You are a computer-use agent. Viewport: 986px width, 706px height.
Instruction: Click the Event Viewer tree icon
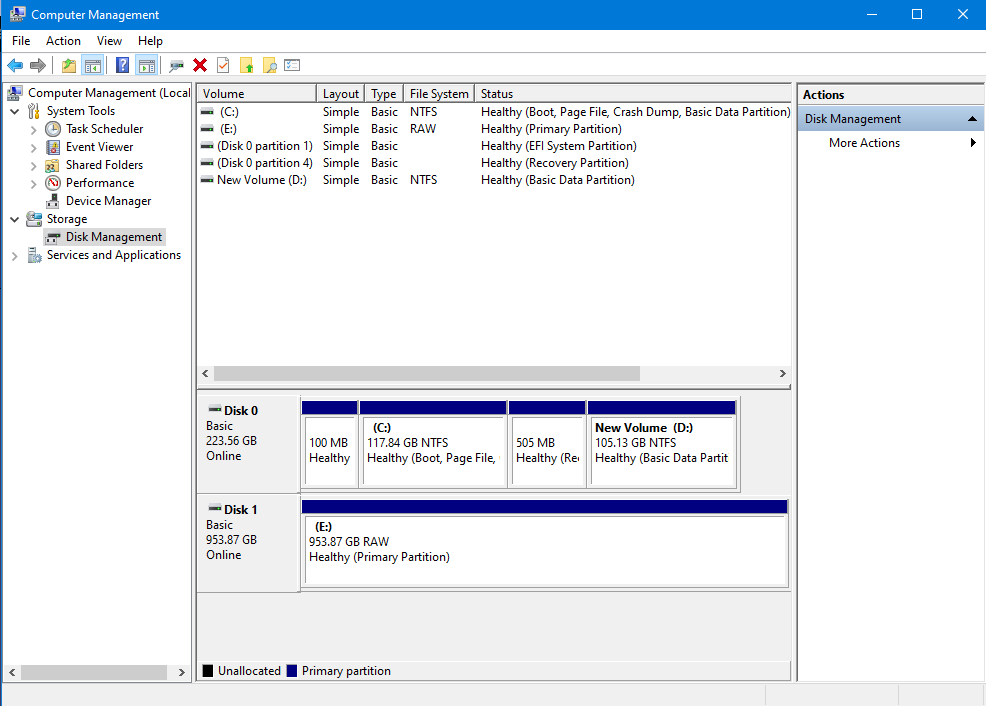[x=53, y=147]
